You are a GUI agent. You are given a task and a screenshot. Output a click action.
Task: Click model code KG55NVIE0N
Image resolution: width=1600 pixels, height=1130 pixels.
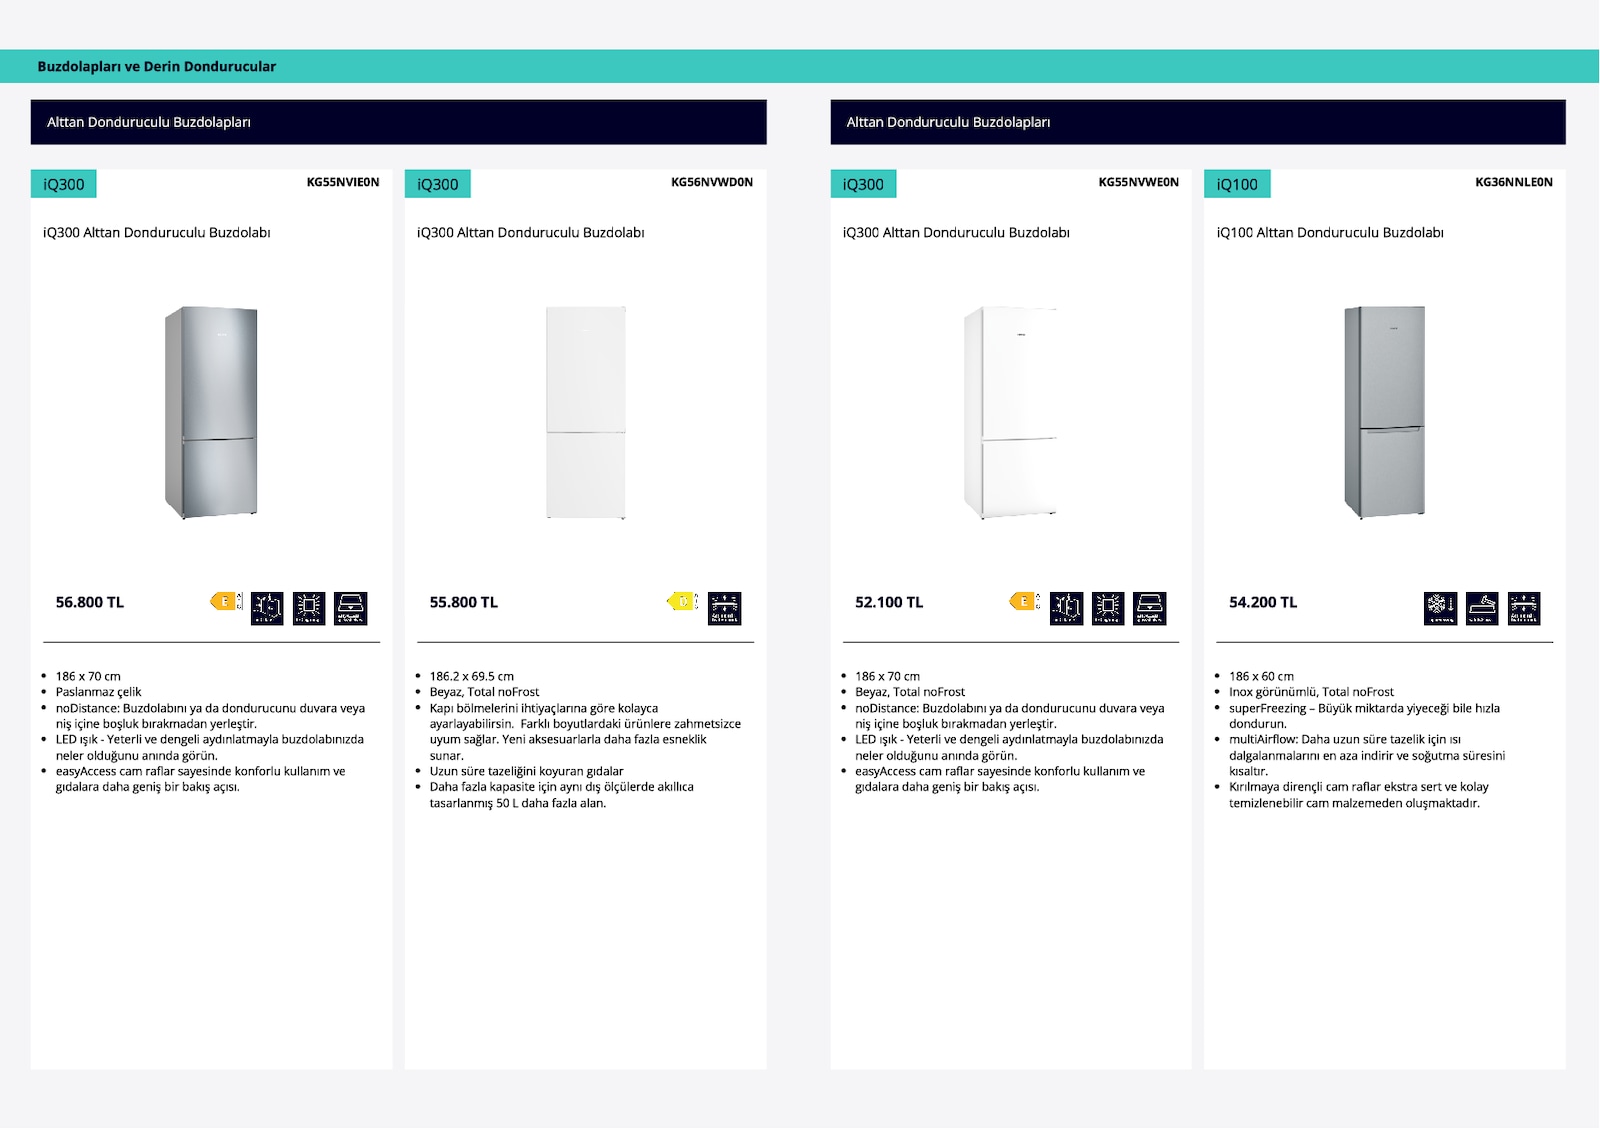click(343, 182)
